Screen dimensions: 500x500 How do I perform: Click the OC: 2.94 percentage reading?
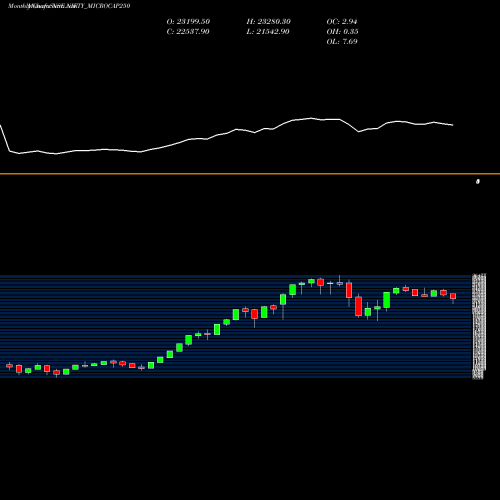coord(342,22)
